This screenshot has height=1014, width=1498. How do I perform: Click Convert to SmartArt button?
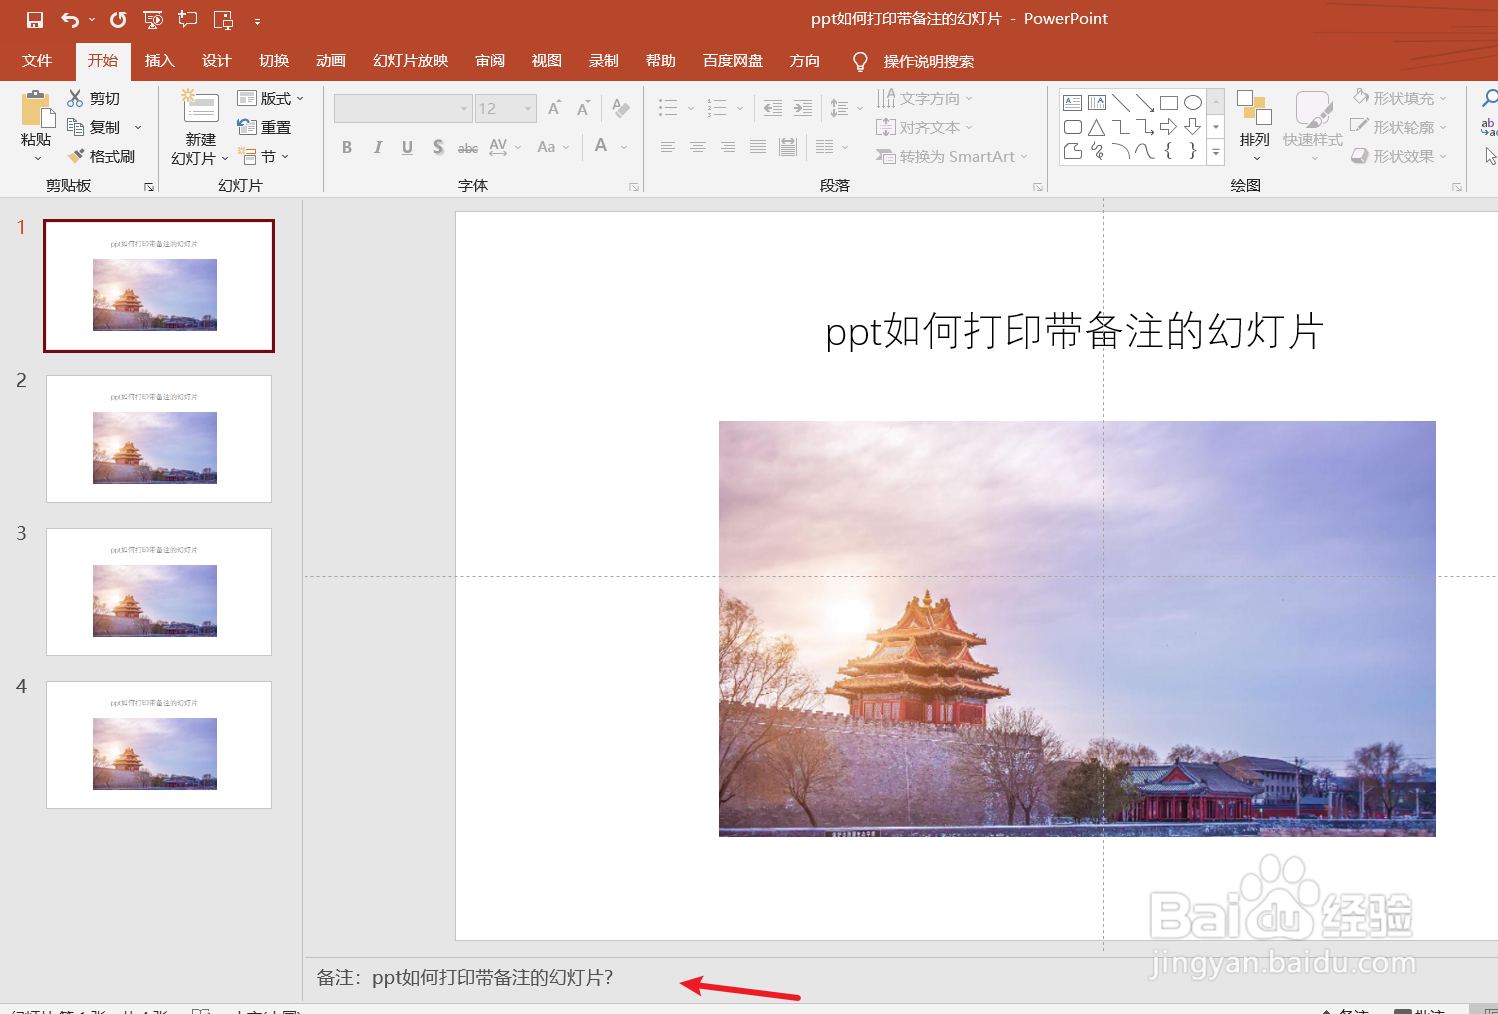[952, 156]
